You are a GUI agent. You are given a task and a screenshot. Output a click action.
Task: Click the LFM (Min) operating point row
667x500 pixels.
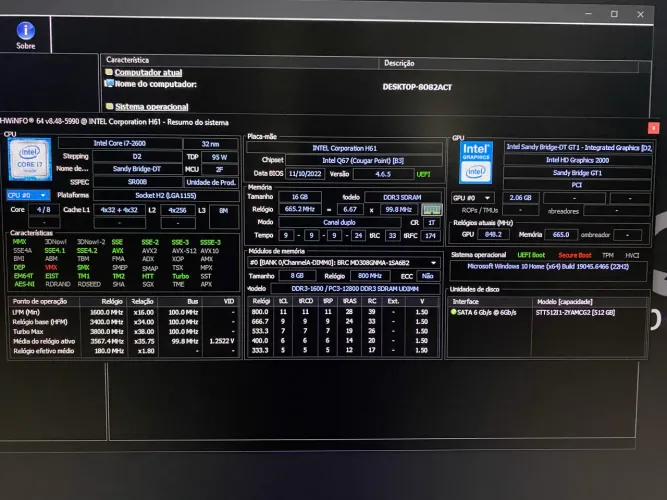[x=124, y=312]
